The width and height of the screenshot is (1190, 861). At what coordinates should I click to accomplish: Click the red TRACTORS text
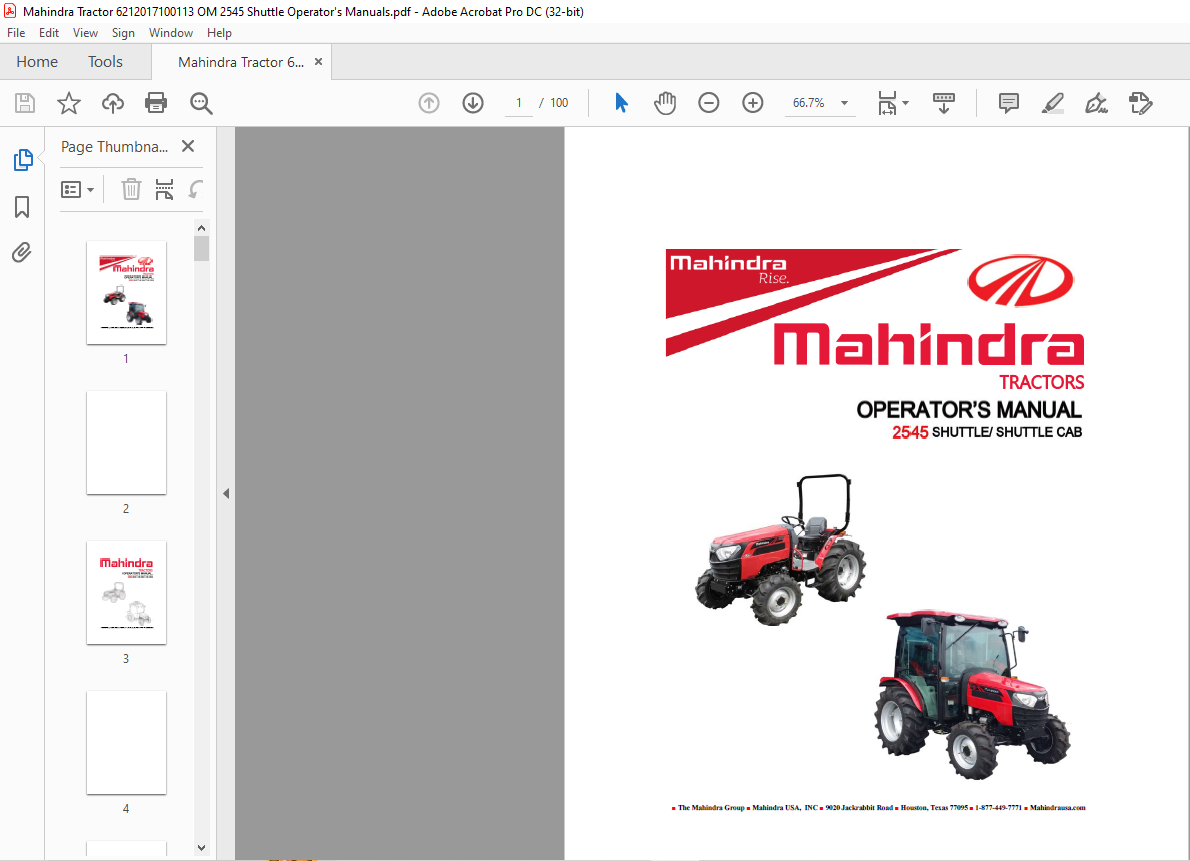[x=1041, y=382]
